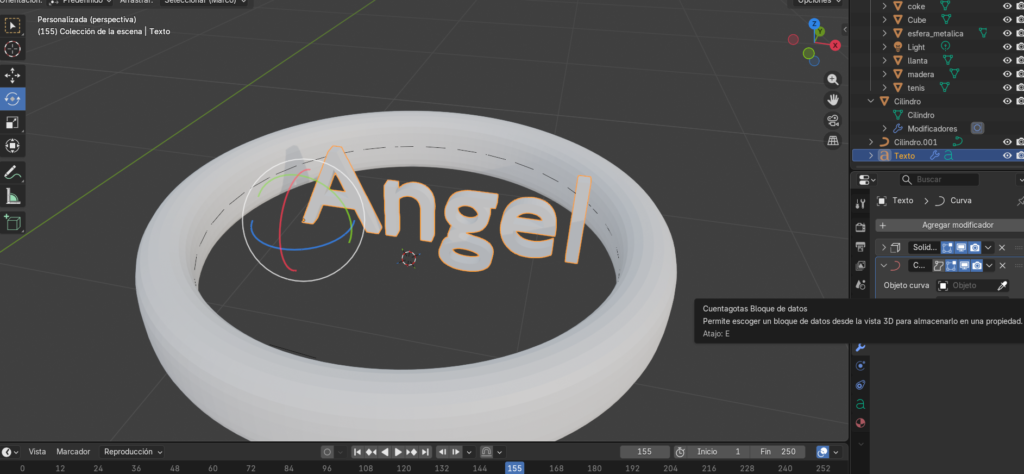Open the Tool properties tab

(860, 204)
